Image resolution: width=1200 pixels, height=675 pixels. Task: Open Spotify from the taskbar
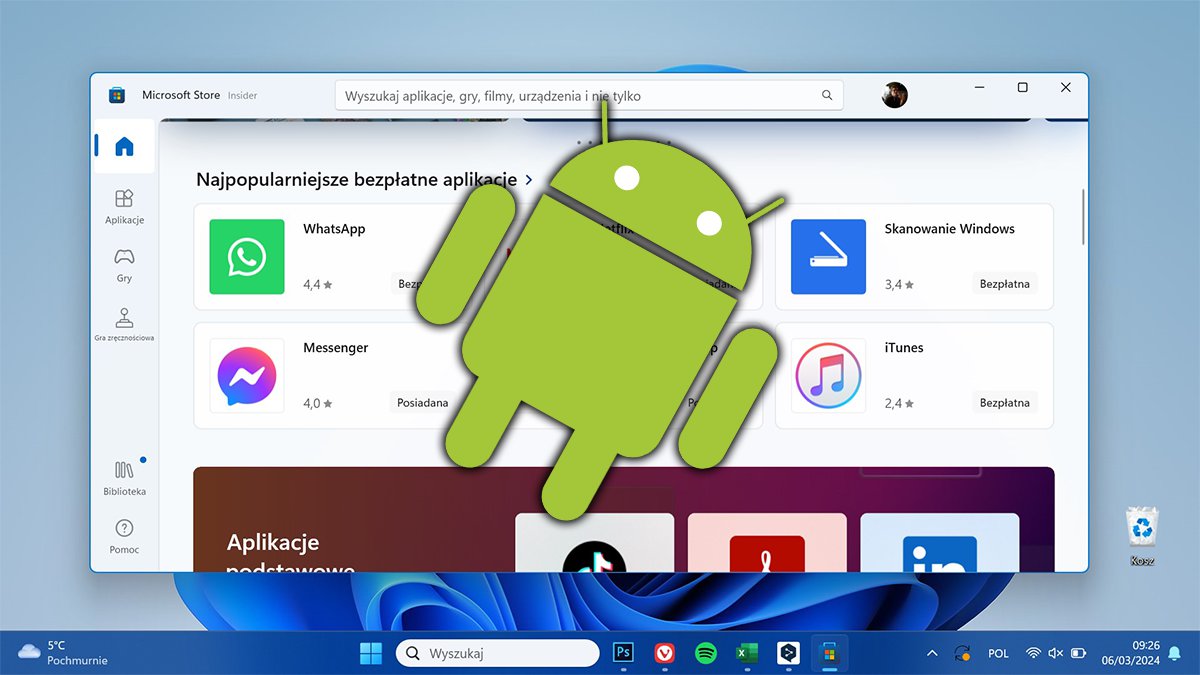click(705, 653)
